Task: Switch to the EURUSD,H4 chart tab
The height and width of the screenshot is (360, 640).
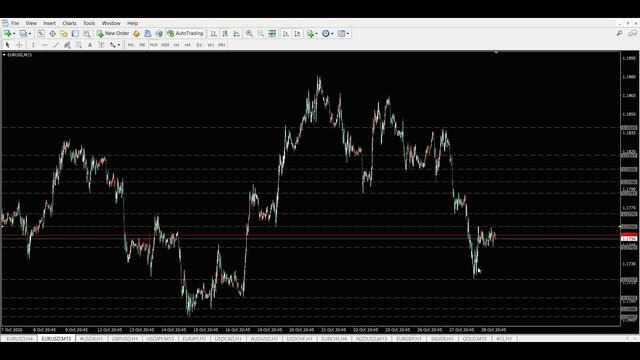Action: coord(20,339)
